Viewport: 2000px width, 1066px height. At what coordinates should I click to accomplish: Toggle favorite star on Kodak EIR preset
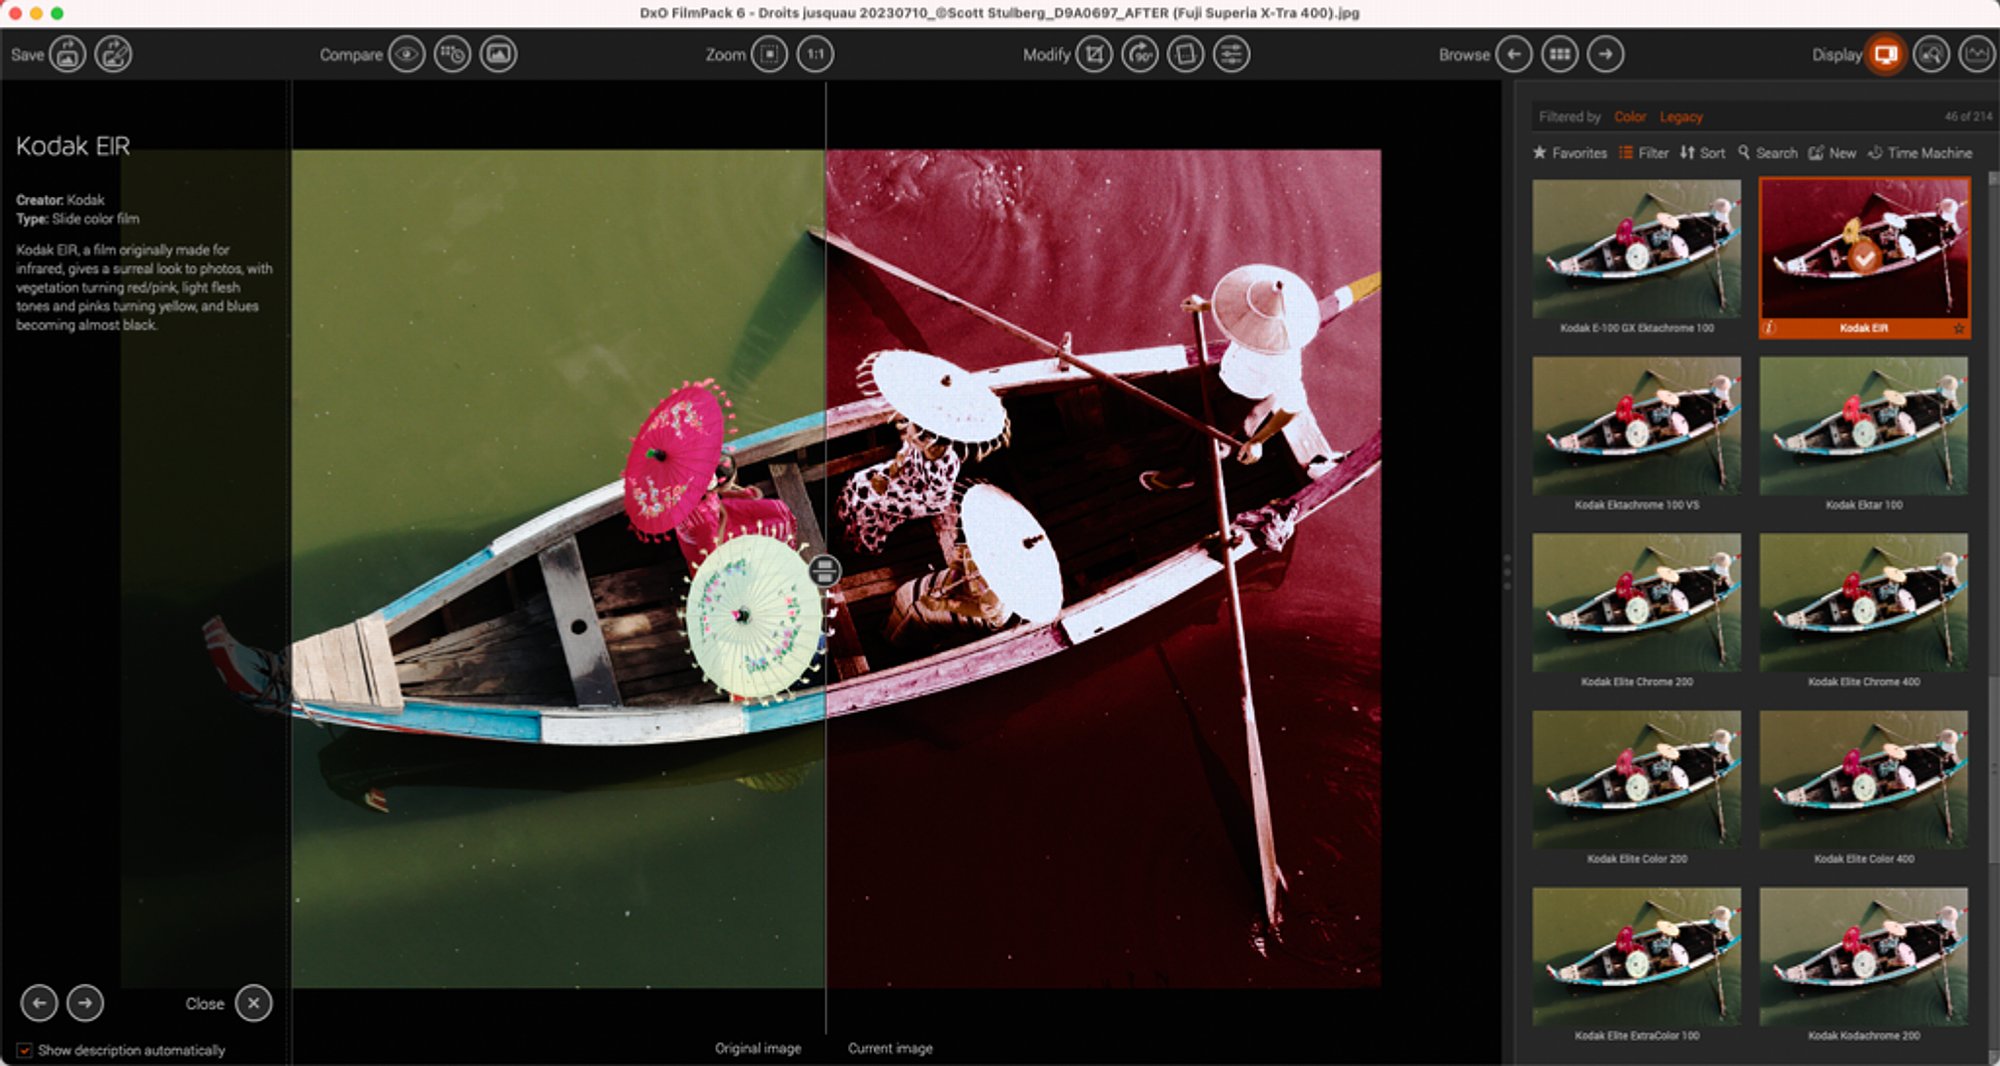[x=1958, y=328]
